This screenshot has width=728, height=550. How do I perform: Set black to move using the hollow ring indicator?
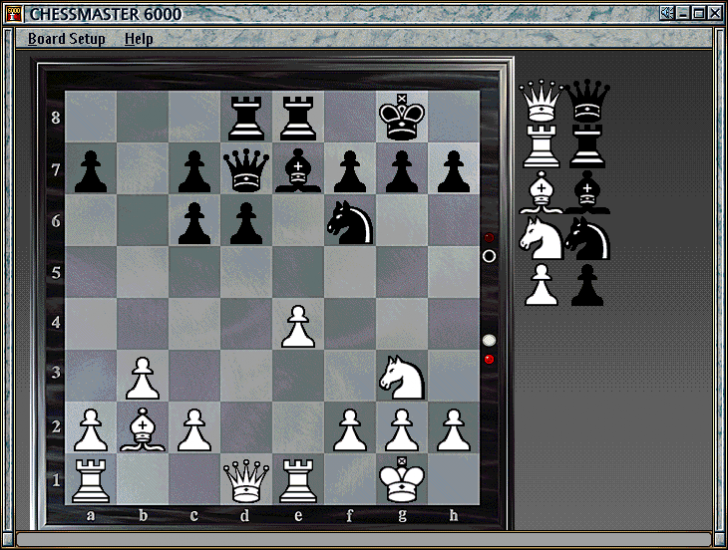click(489, 256)
